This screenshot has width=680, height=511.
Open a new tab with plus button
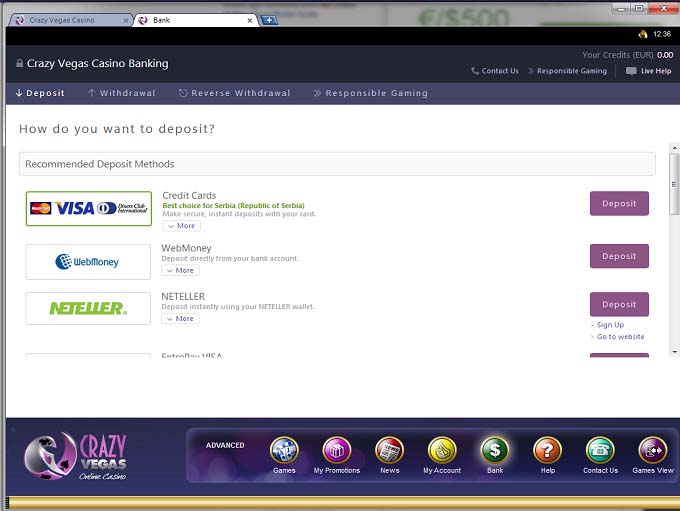[269, 20]
